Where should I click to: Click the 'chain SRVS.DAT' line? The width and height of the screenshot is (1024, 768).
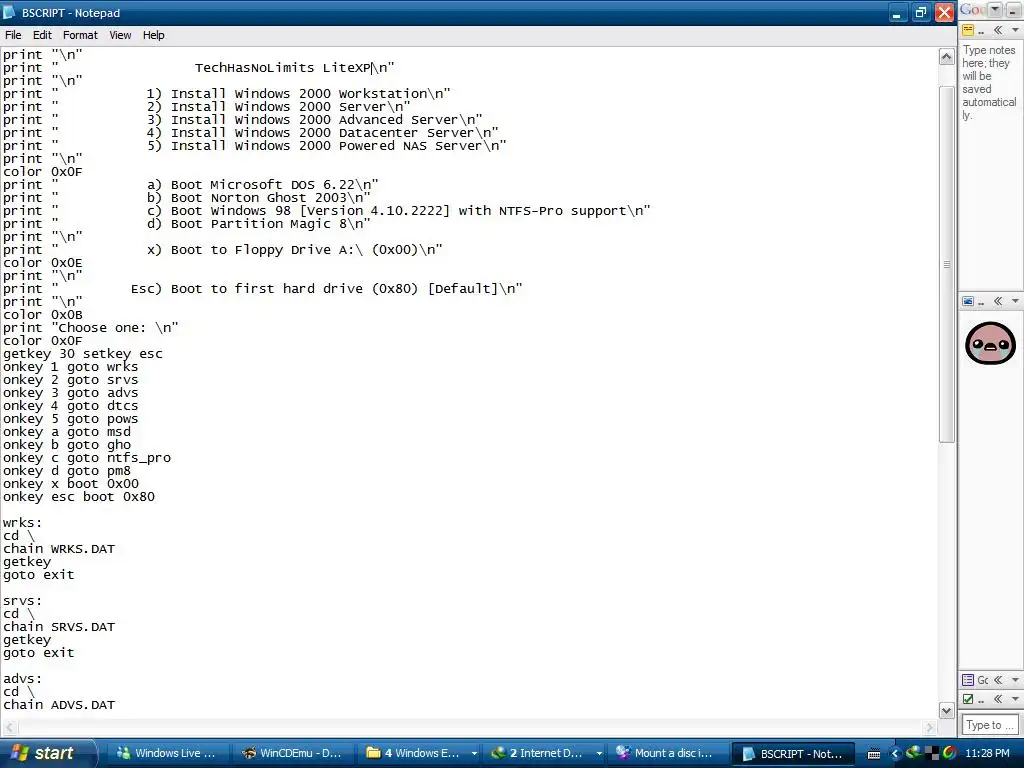(59, 627)
